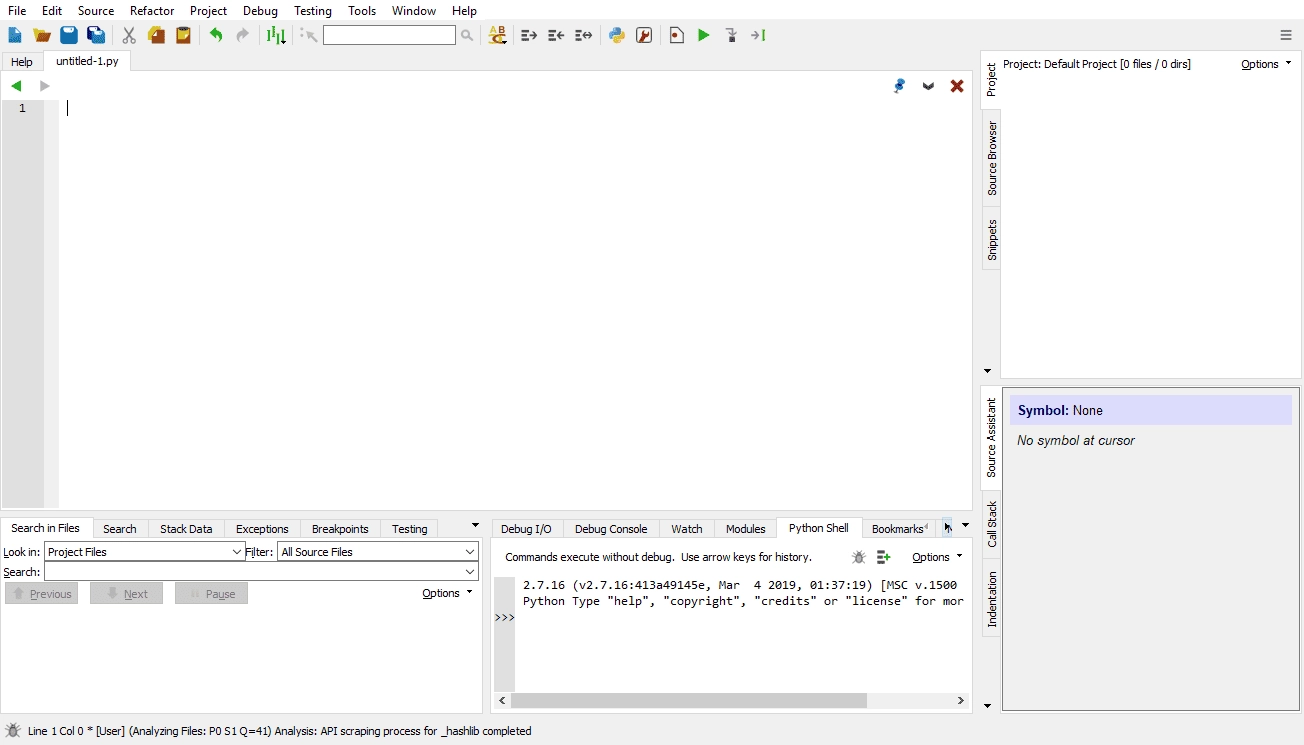Cut selection with the scissors icon
Image resolution: width=1304 pixels, height=745 pixels.
pyautogui.click(x=129, y=35)
